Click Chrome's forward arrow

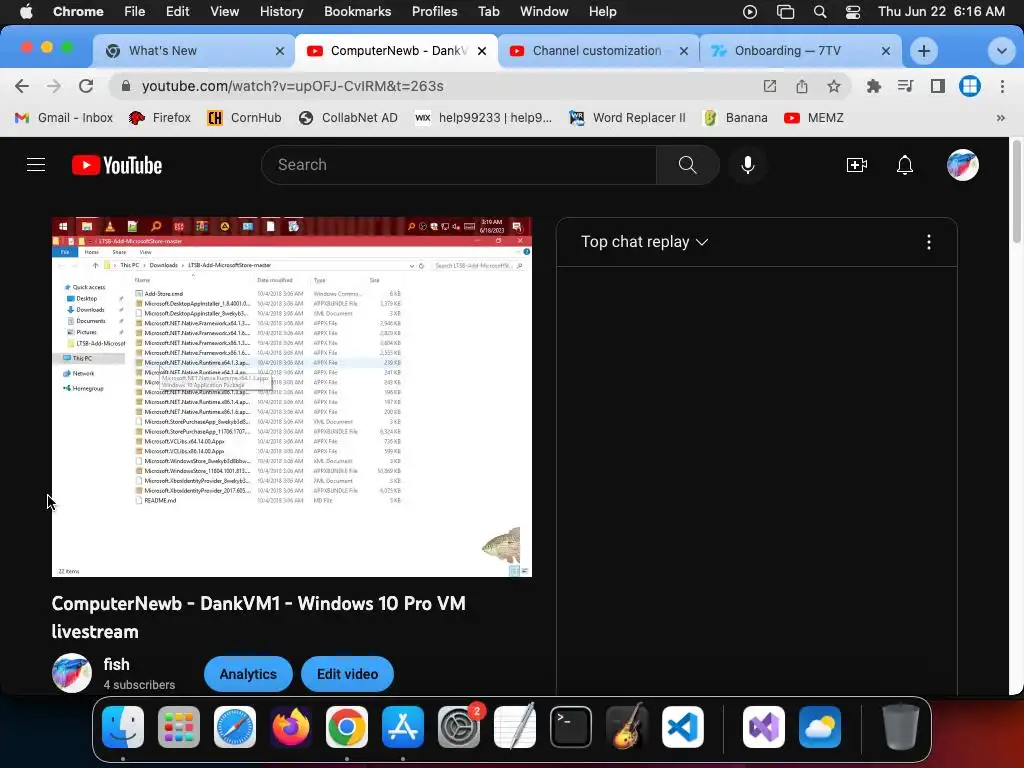pos(54,86)
